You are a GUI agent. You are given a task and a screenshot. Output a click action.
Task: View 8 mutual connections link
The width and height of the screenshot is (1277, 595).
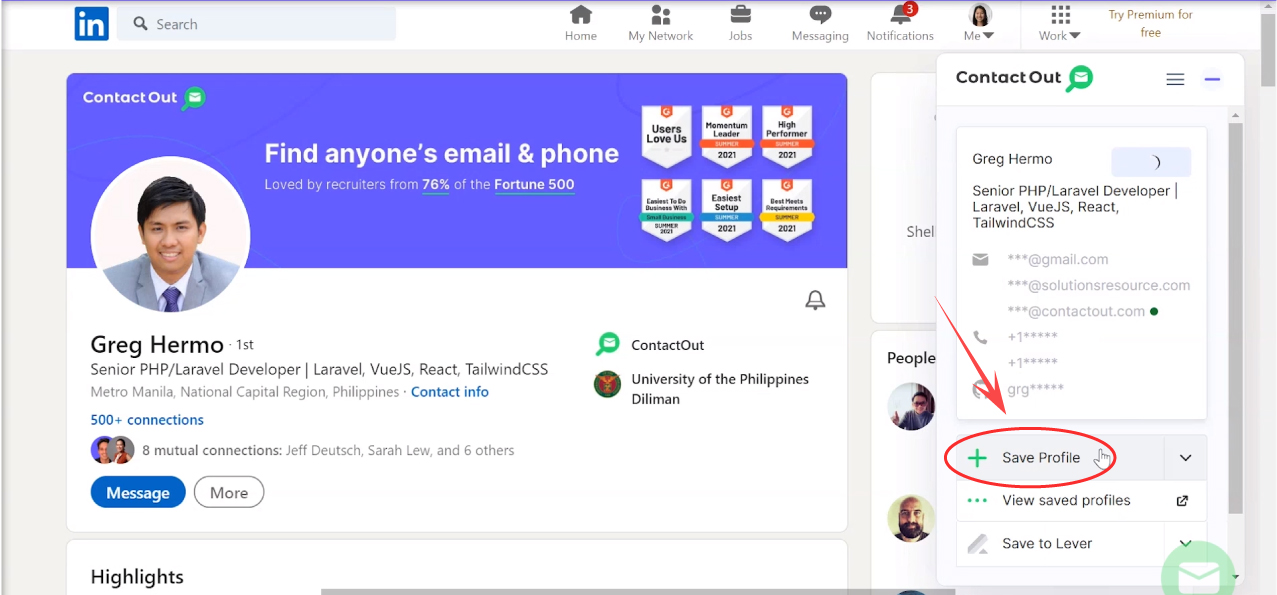(328, 451)
